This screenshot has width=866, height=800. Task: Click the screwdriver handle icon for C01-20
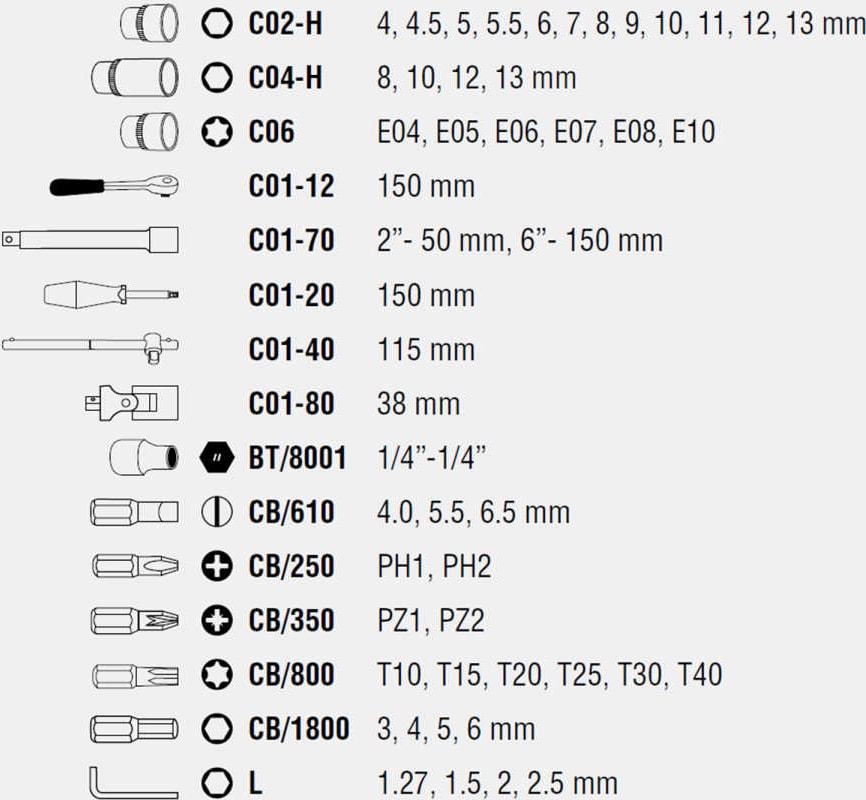[x=112, y=294]
